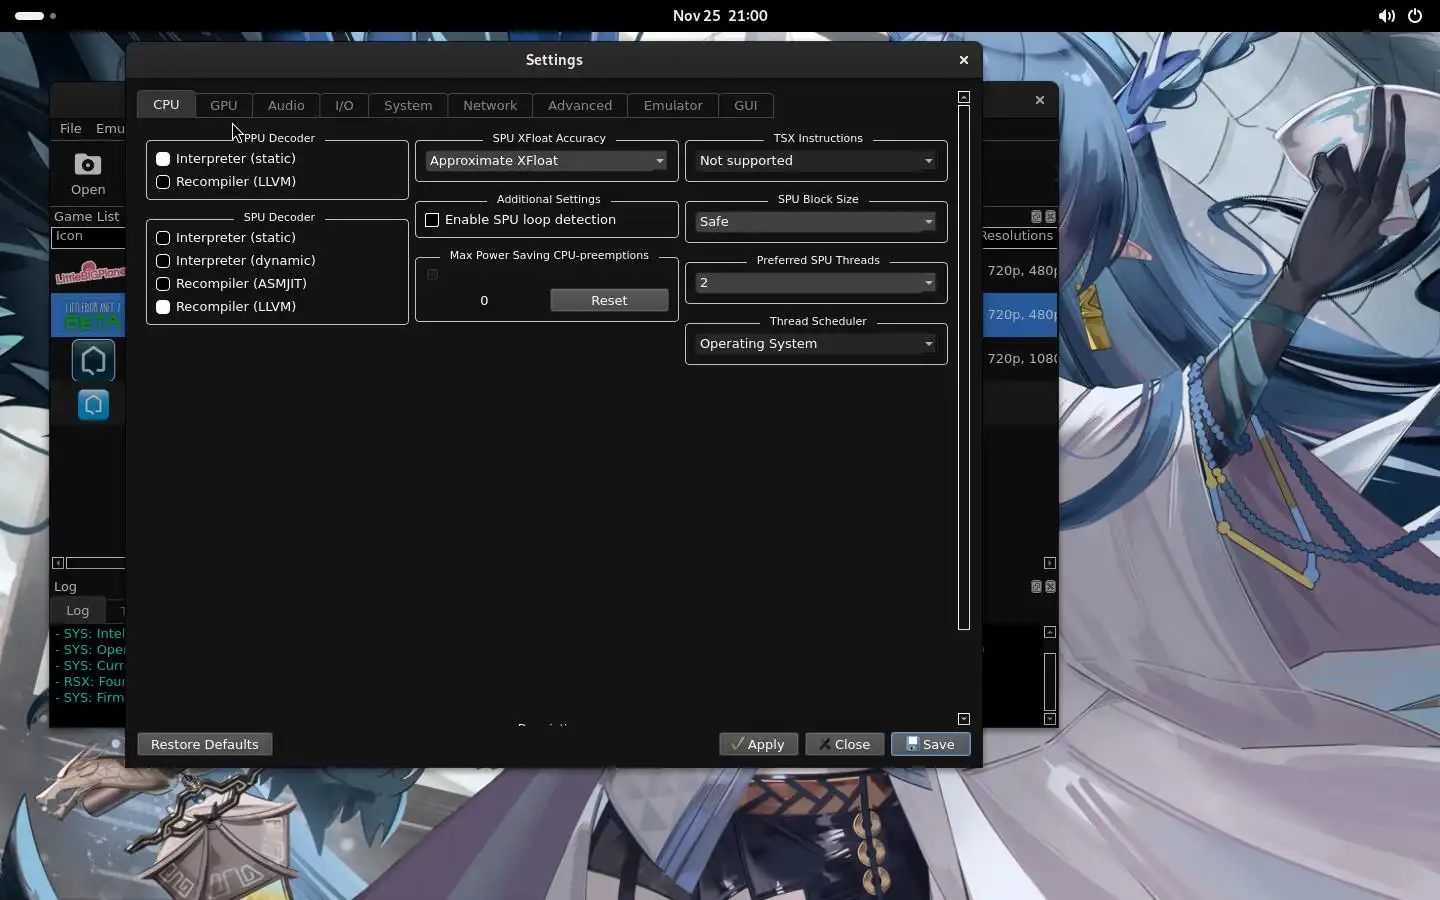Click the Settings scroll-up arrow
Screen dimensions: 1440x900
tap(964, 97)
